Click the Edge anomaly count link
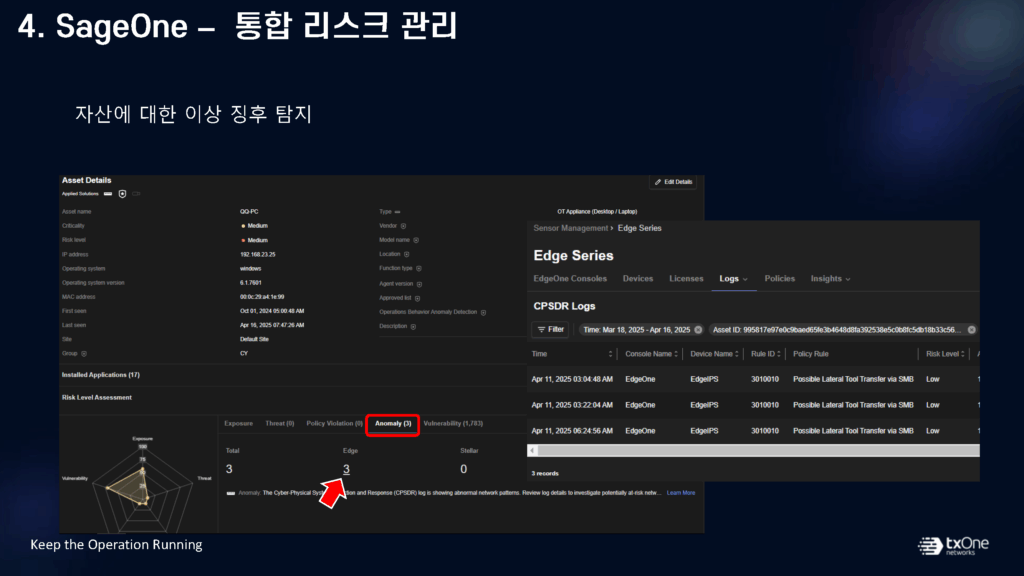The height and width of the screenshot is (576, 1024). 346,469
